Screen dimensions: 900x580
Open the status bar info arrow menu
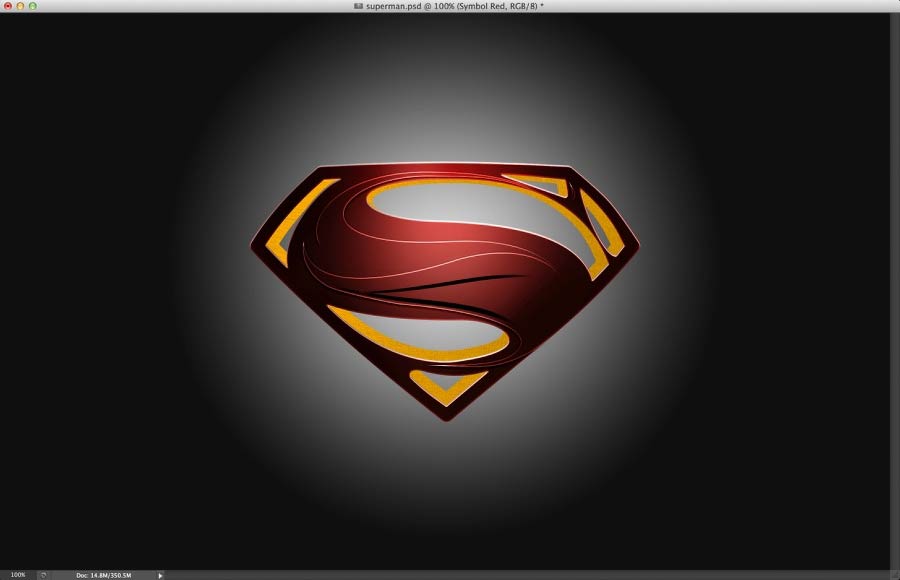point(160,575)
